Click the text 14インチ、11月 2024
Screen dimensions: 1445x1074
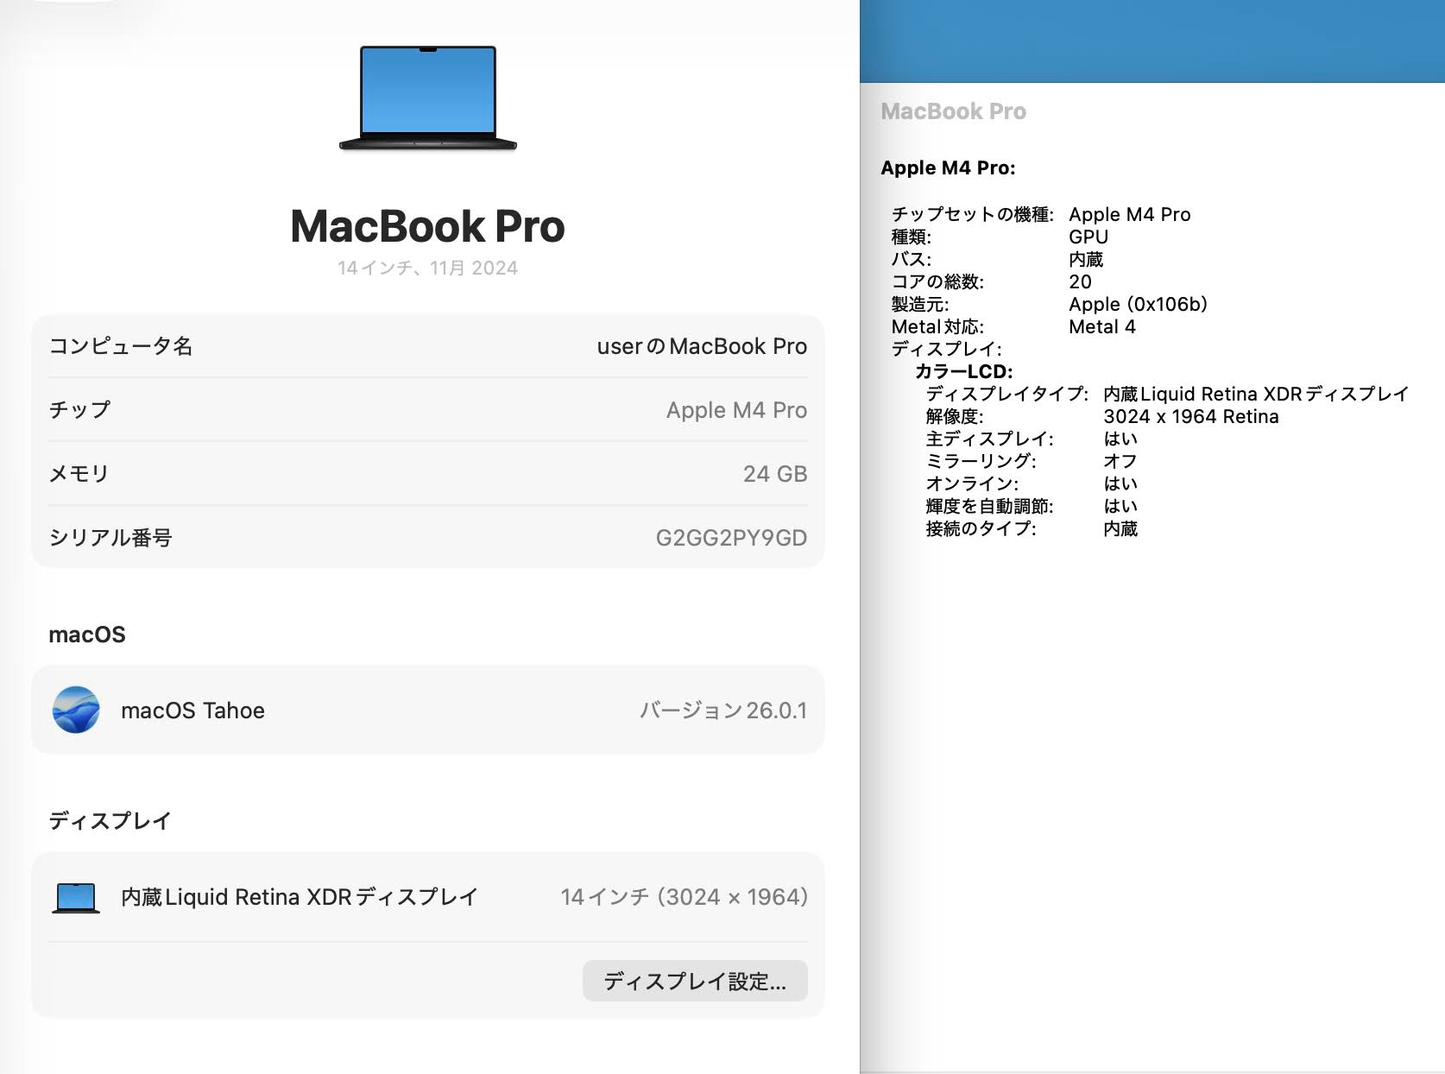tap(428, 268)
